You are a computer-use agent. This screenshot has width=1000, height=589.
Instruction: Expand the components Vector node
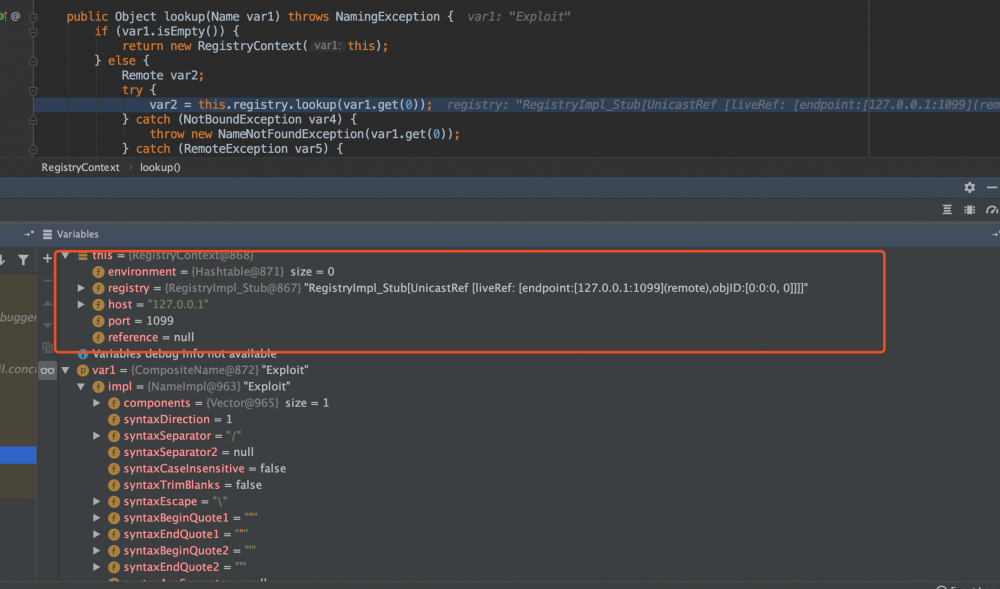[x=96, y=403]
